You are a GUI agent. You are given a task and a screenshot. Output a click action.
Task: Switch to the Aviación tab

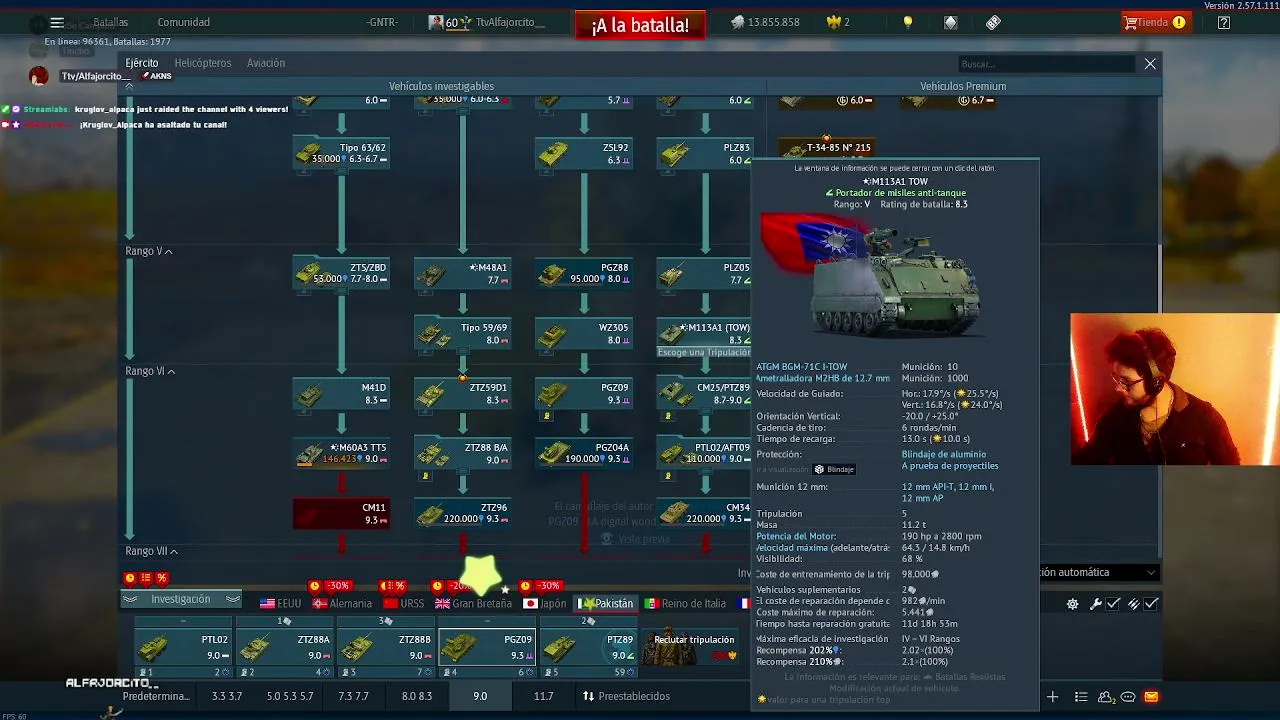pyautogui.click(x=266, y=63)
